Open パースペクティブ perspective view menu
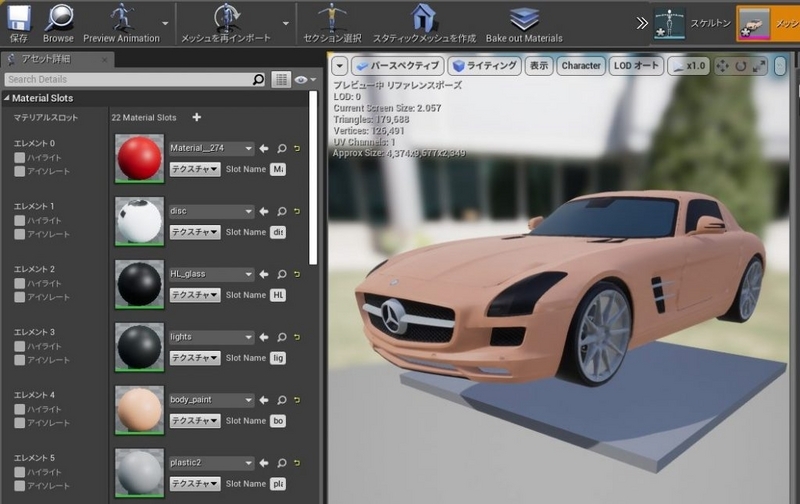 coord(397,66)
